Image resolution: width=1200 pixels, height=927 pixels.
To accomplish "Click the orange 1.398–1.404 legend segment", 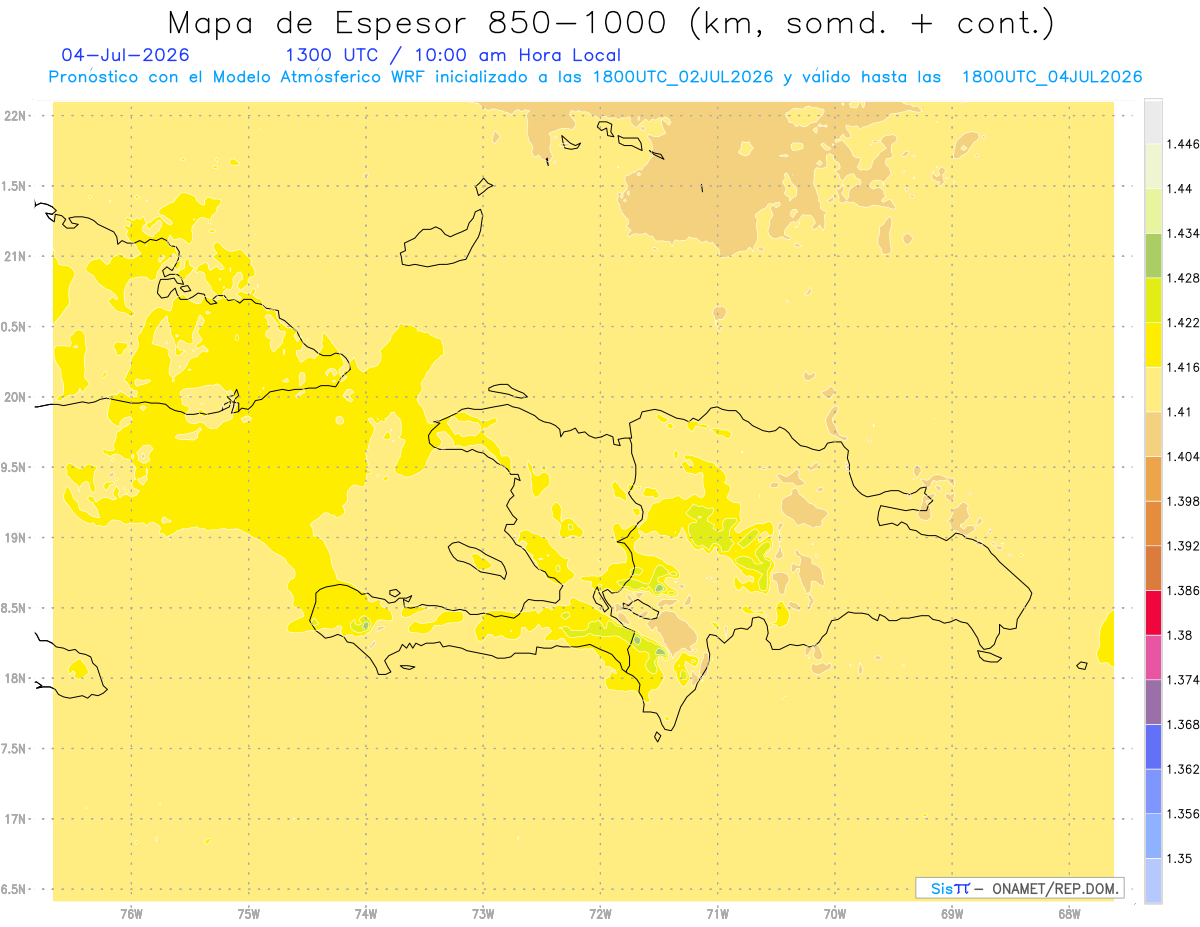I will pyautogui.click(x=1153, y=478).
